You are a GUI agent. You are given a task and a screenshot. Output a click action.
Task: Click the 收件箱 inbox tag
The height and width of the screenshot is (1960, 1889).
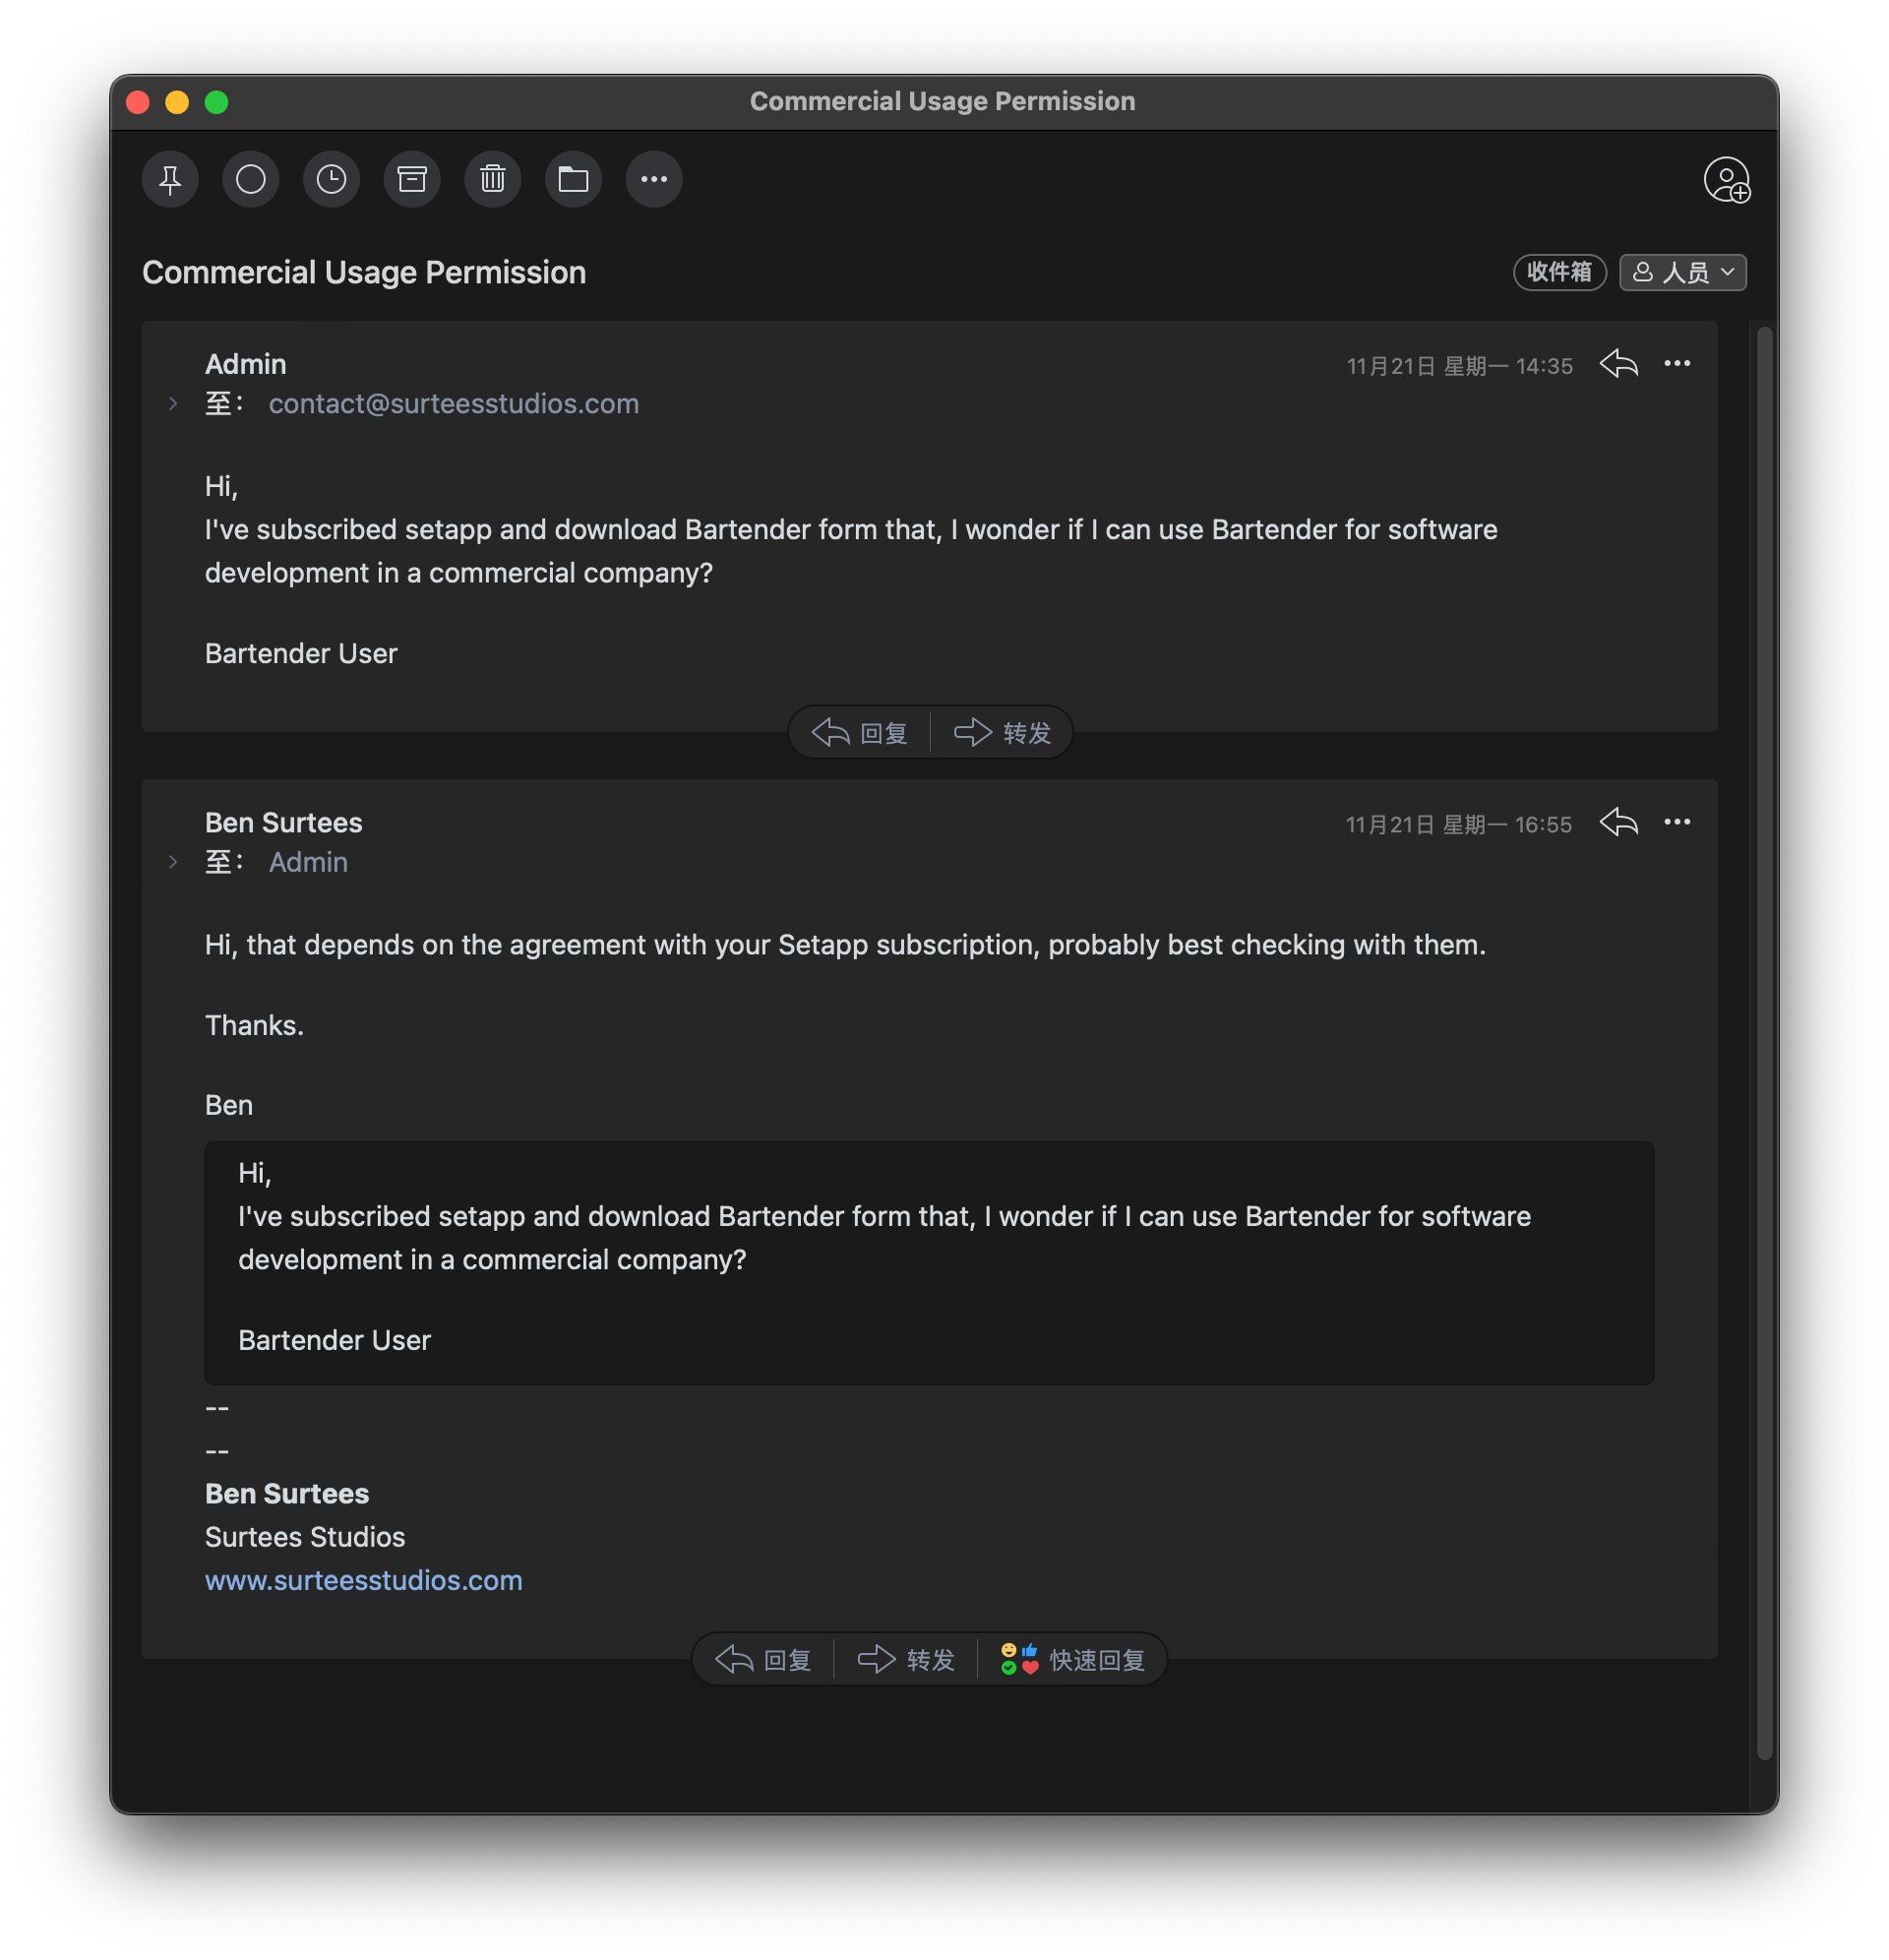click(1558, 272)
